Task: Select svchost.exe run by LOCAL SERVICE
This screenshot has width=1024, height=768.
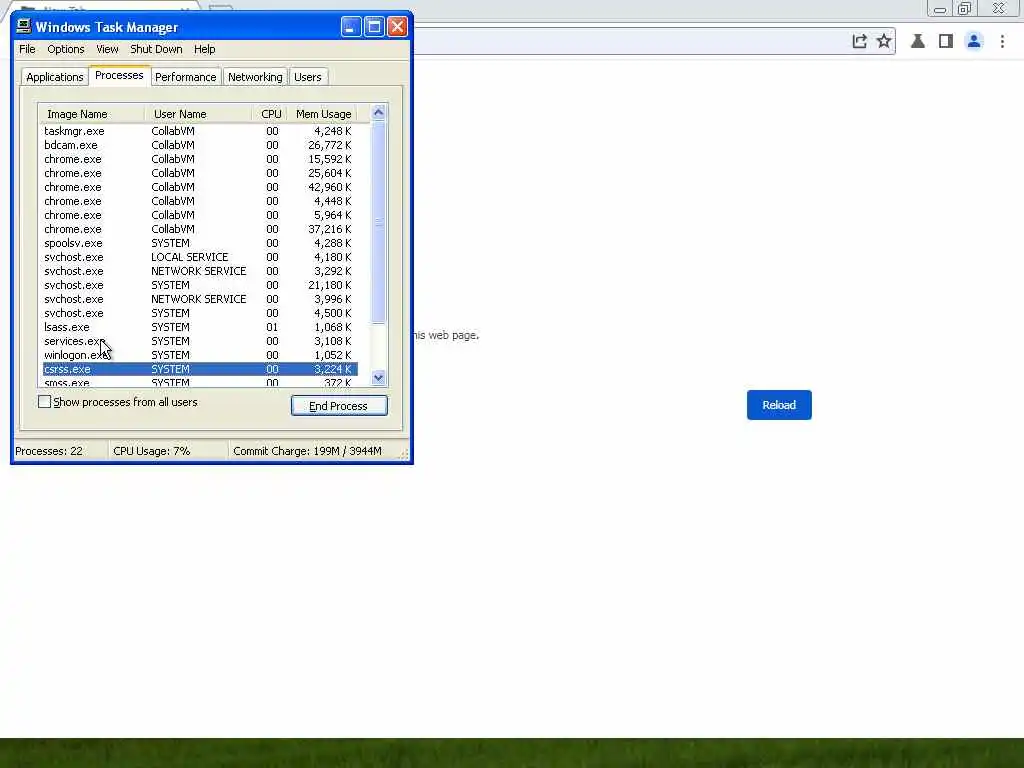Action: [x=200, y=257]
